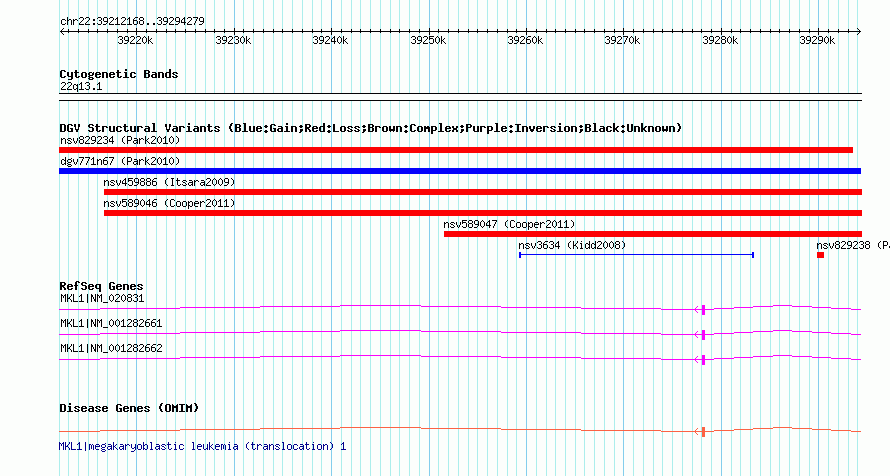Click the 39230k ruler position

(x=233, y=40)
